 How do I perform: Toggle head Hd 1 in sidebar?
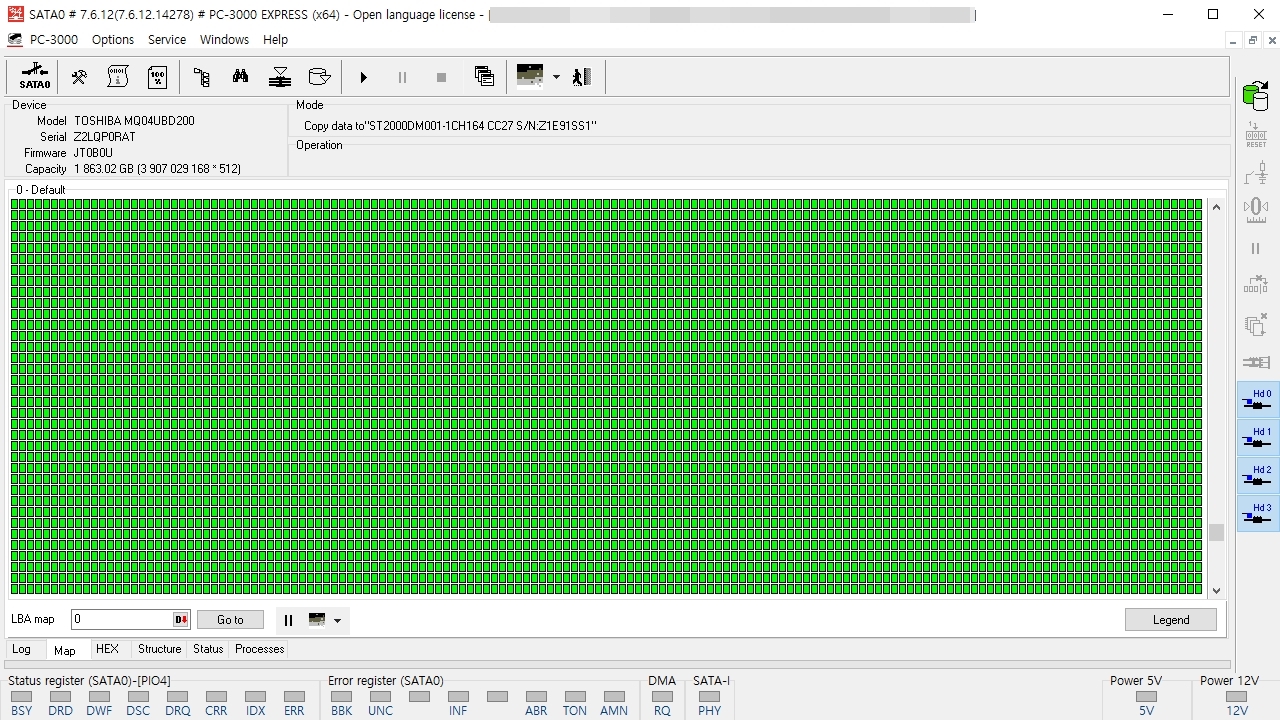(1258, 438)
